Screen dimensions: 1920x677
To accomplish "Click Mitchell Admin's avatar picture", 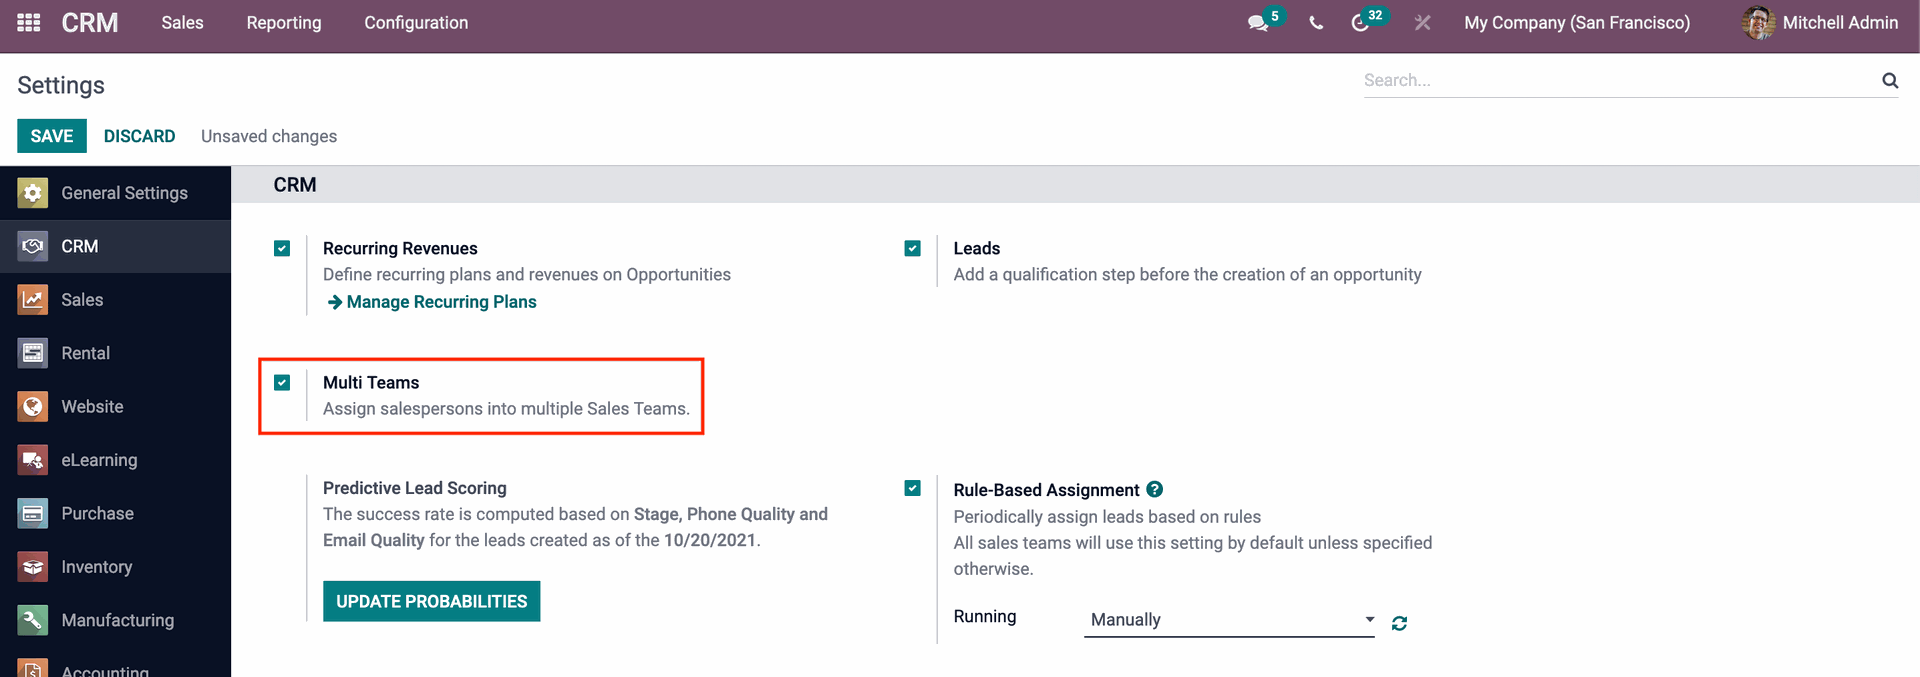I will pos(1758,22).
